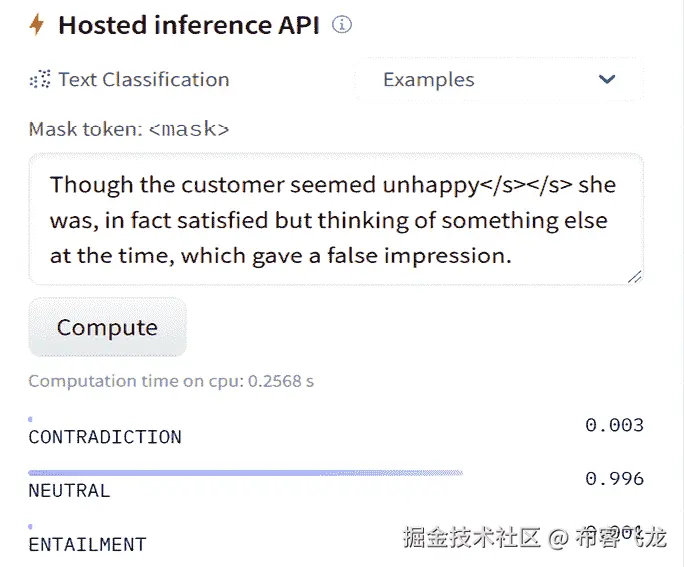The image size is (684, 567).
Task: Click the 0.003 contradiction score value
Action: 614,425
